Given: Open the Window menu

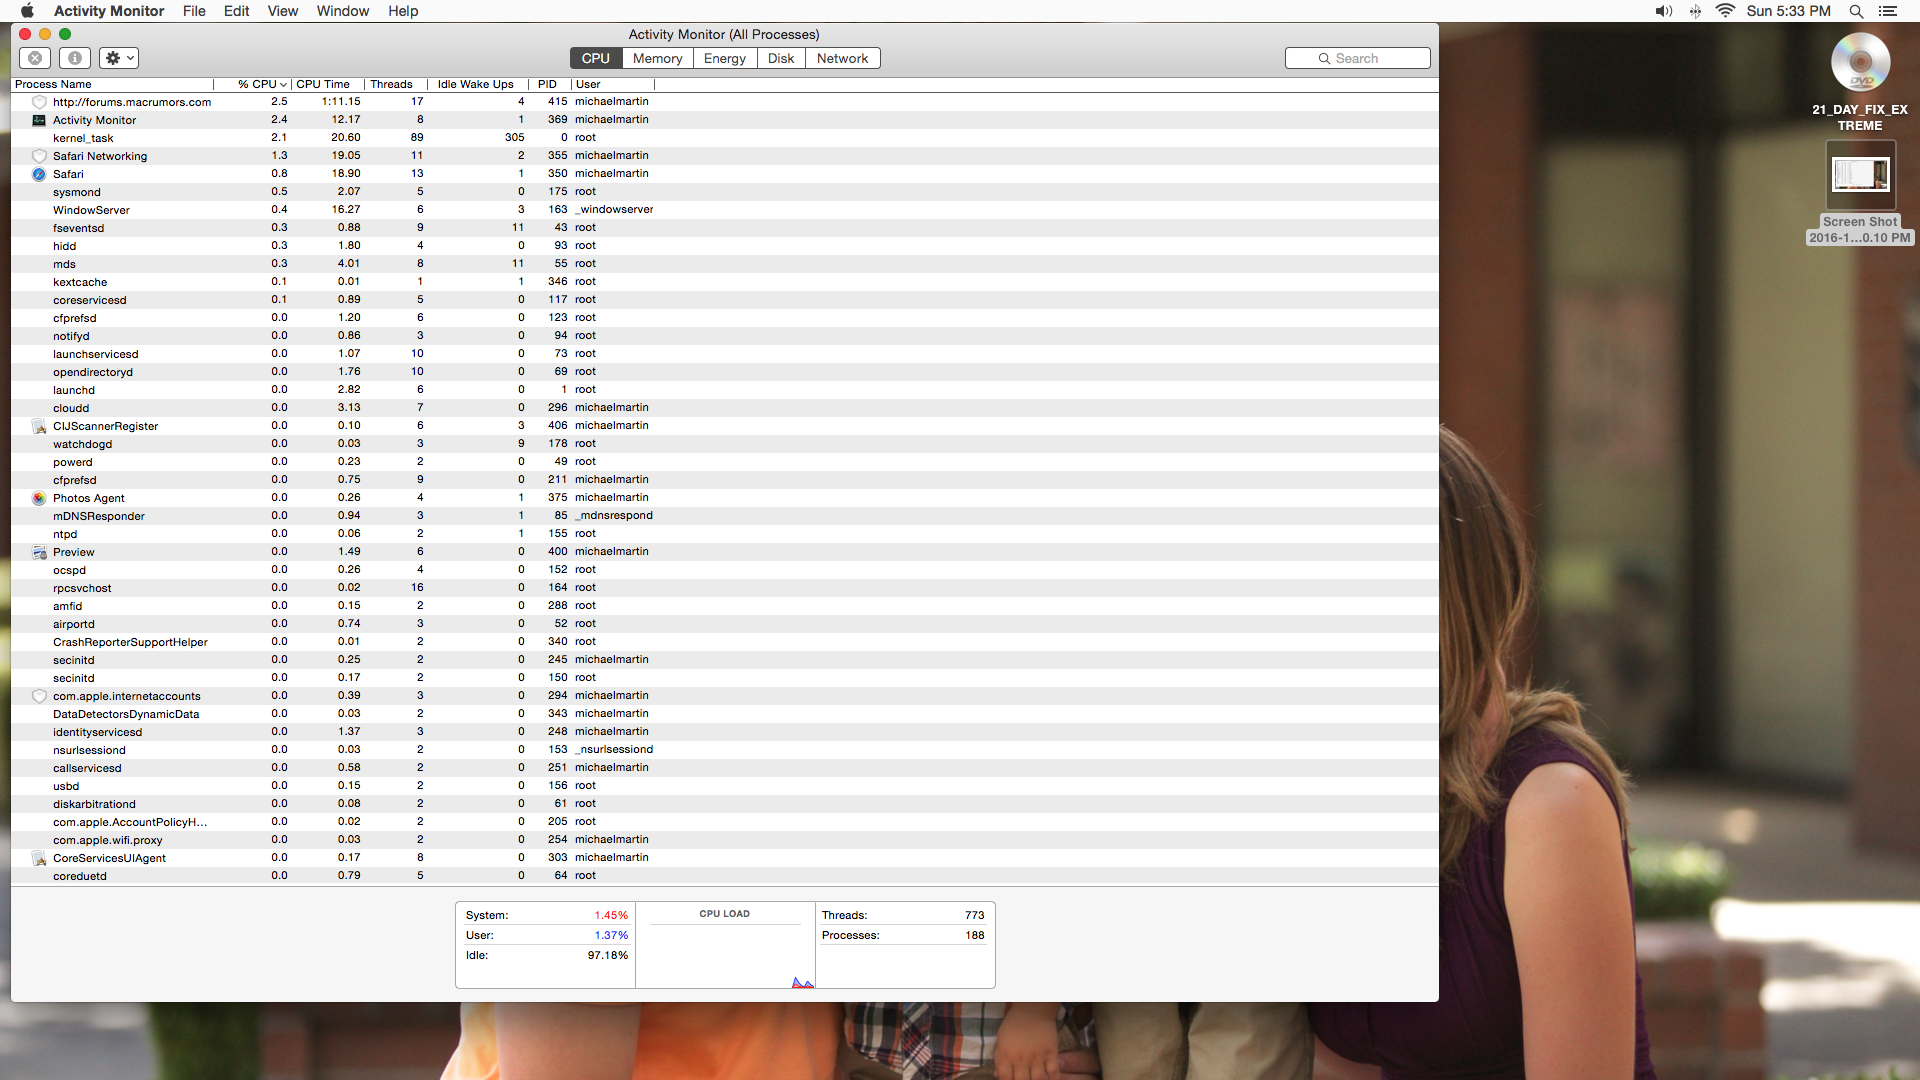Looking at the screenshot, I should (343, 11).
